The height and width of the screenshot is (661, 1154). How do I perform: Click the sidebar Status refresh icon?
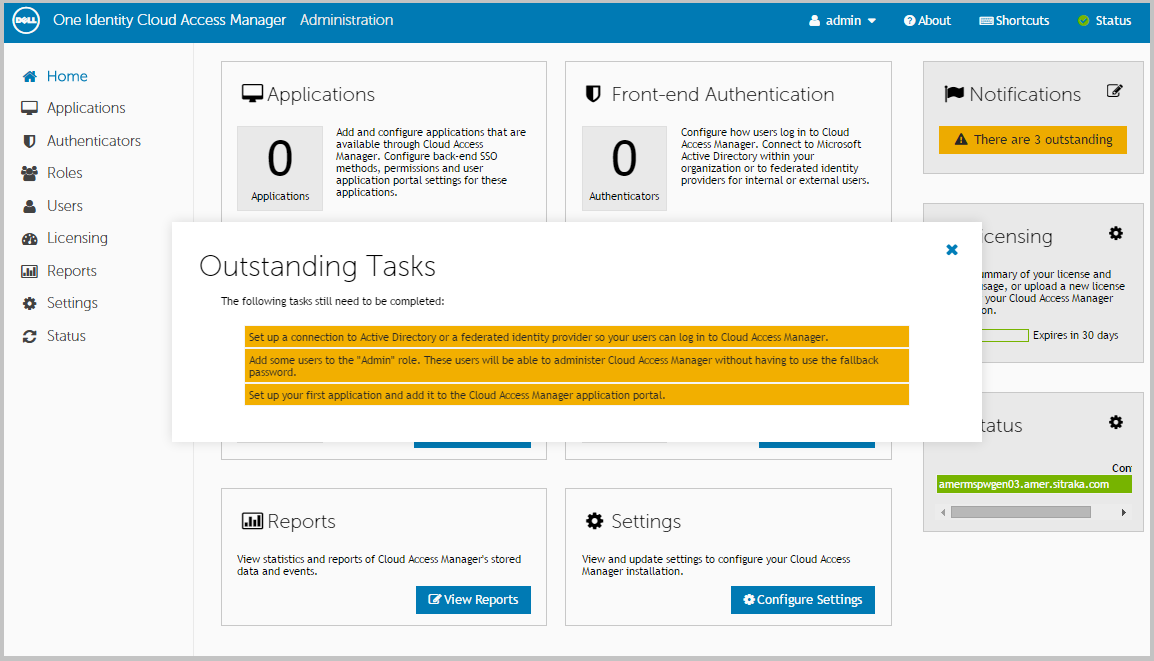pos(30,336)
